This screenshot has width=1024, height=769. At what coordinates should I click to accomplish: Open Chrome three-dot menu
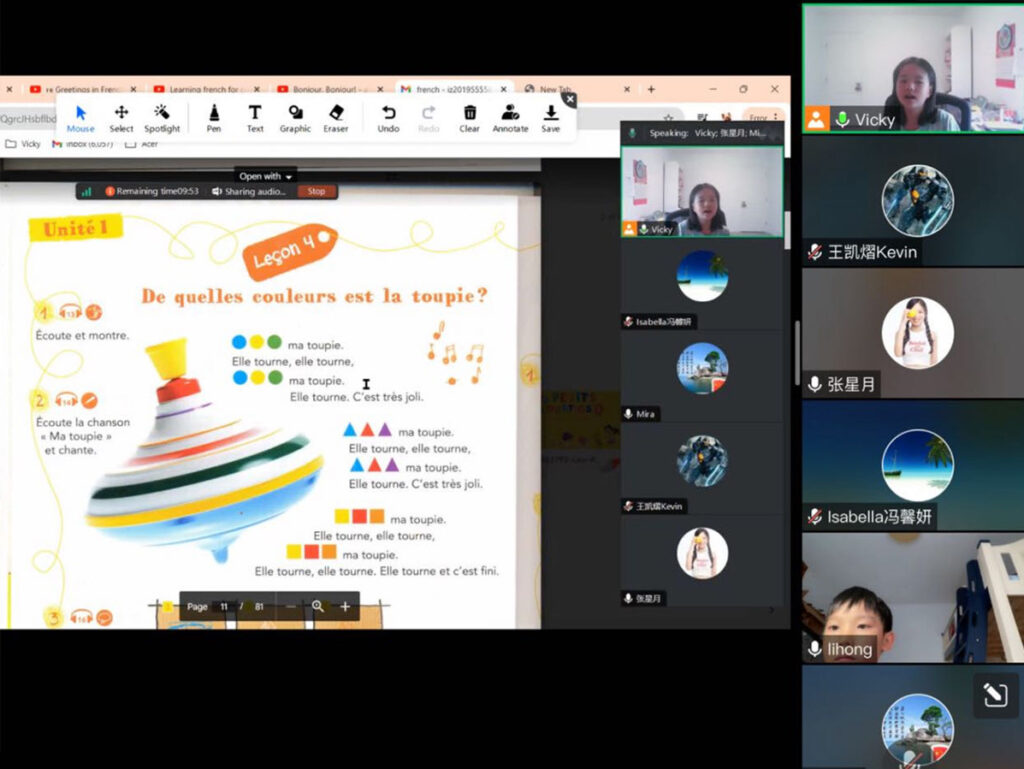[775, 118]
